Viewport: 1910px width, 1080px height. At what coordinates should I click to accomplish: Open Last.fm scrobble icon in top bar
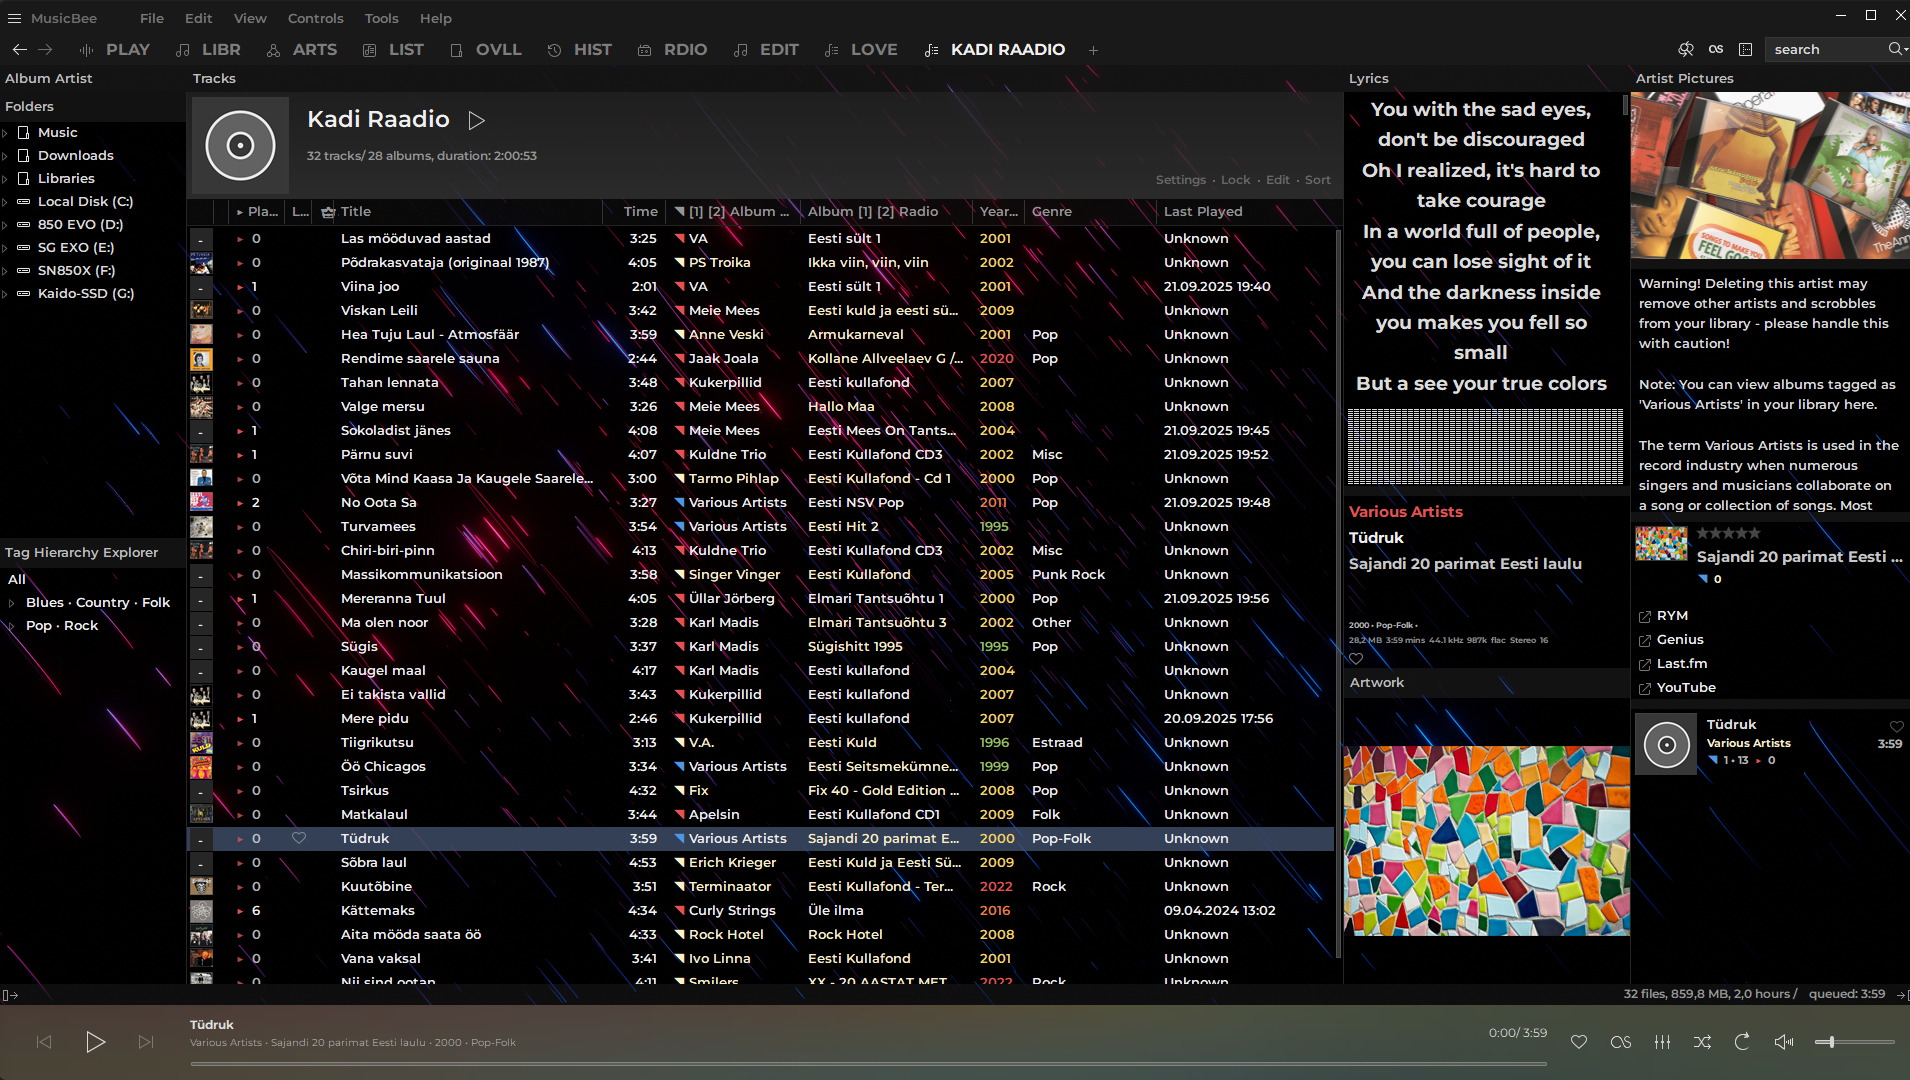pos(1716,49)
